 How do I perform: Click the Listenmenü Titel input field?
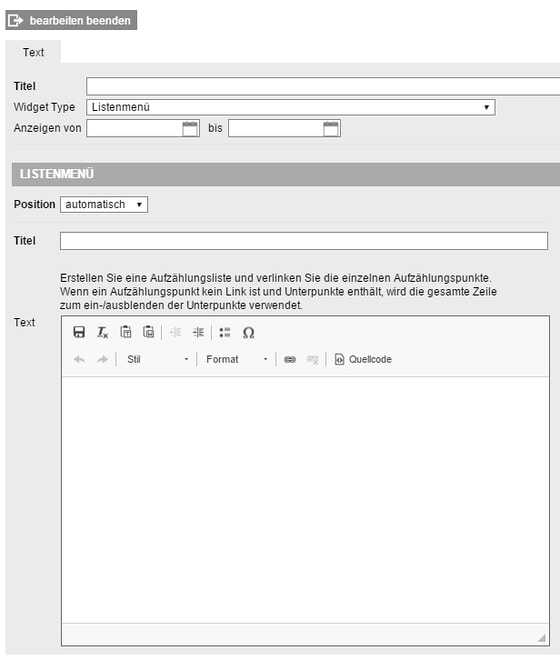[x=304, y=241]
